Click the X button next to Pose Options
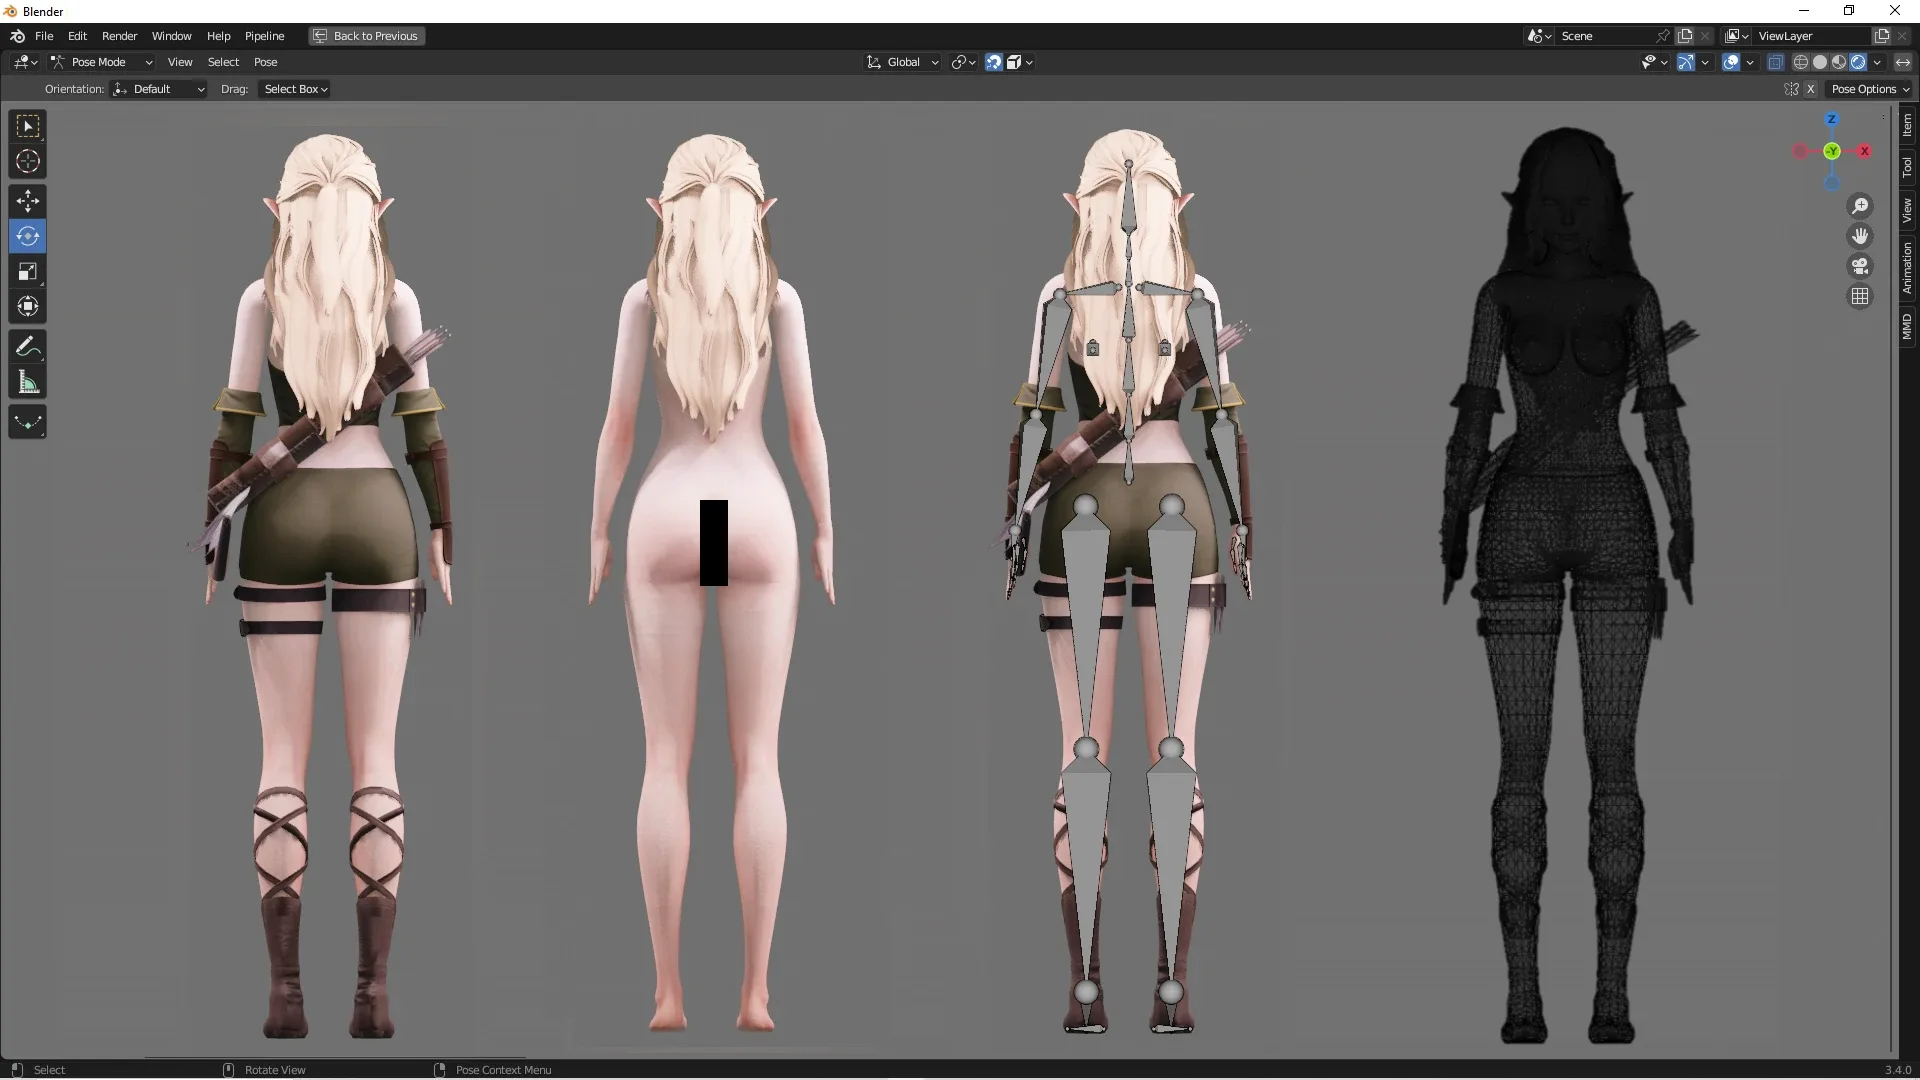 coord(1812,88)
